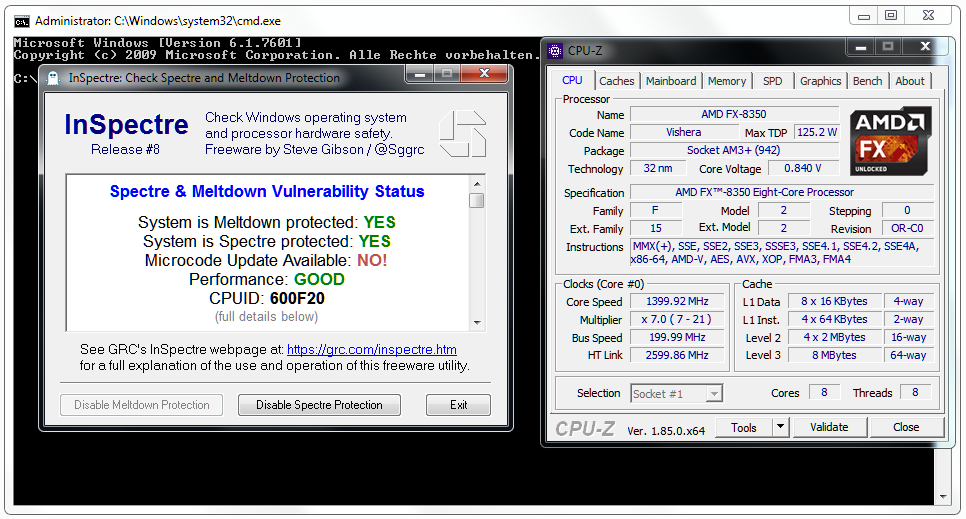Viewport: 966px width, 519px height.
Task: Click the InSpectre vertical scrollbar thumb
Action: point(476,201)
